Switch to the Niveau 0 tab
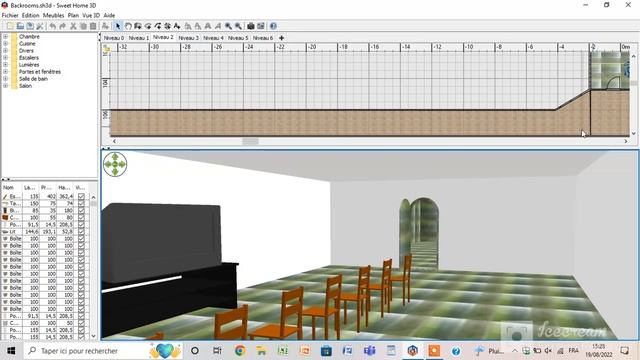Viewport: 640px width, 360px height. (114, 38)
